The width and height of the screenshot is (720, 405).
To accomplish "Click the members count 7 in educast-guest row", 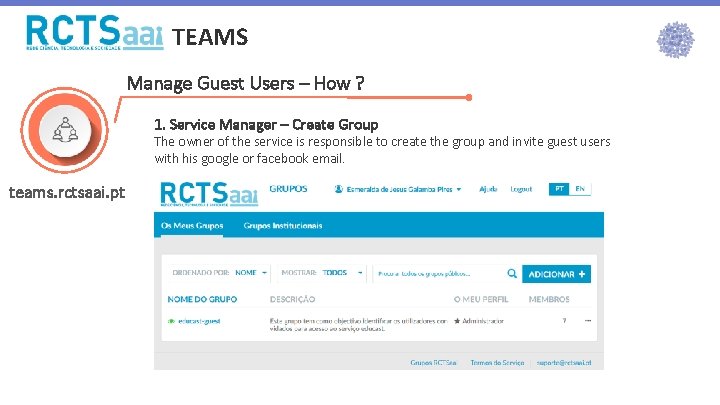I will [x=564, y=321].
